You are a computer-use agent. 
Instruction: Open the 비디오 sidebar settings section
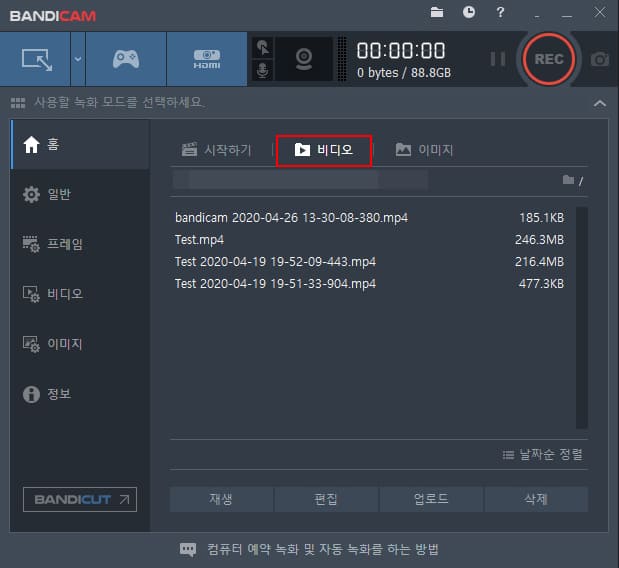[x=80, y=294]
